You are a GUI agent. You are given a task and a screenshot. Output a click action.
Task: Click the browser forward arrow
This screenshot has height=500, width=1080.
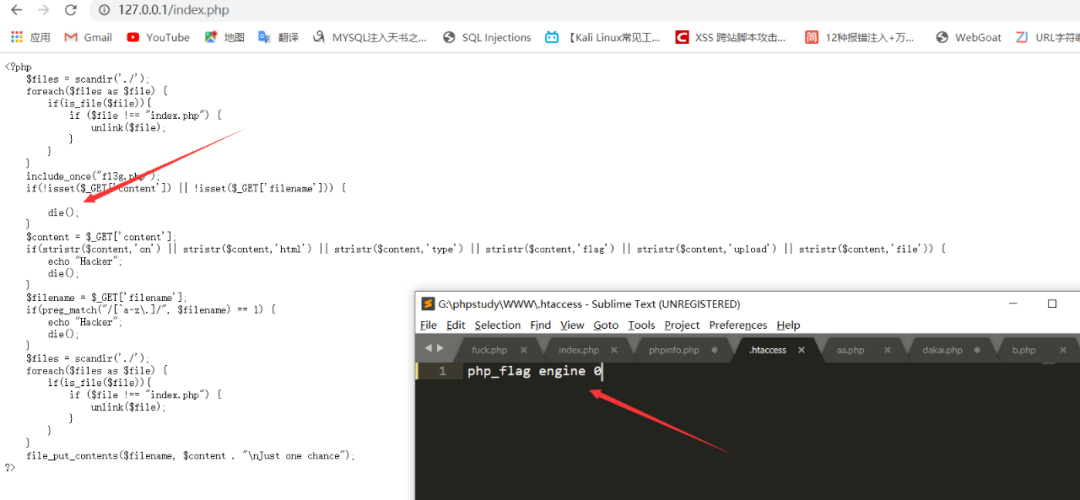click(x=43, y=10)
